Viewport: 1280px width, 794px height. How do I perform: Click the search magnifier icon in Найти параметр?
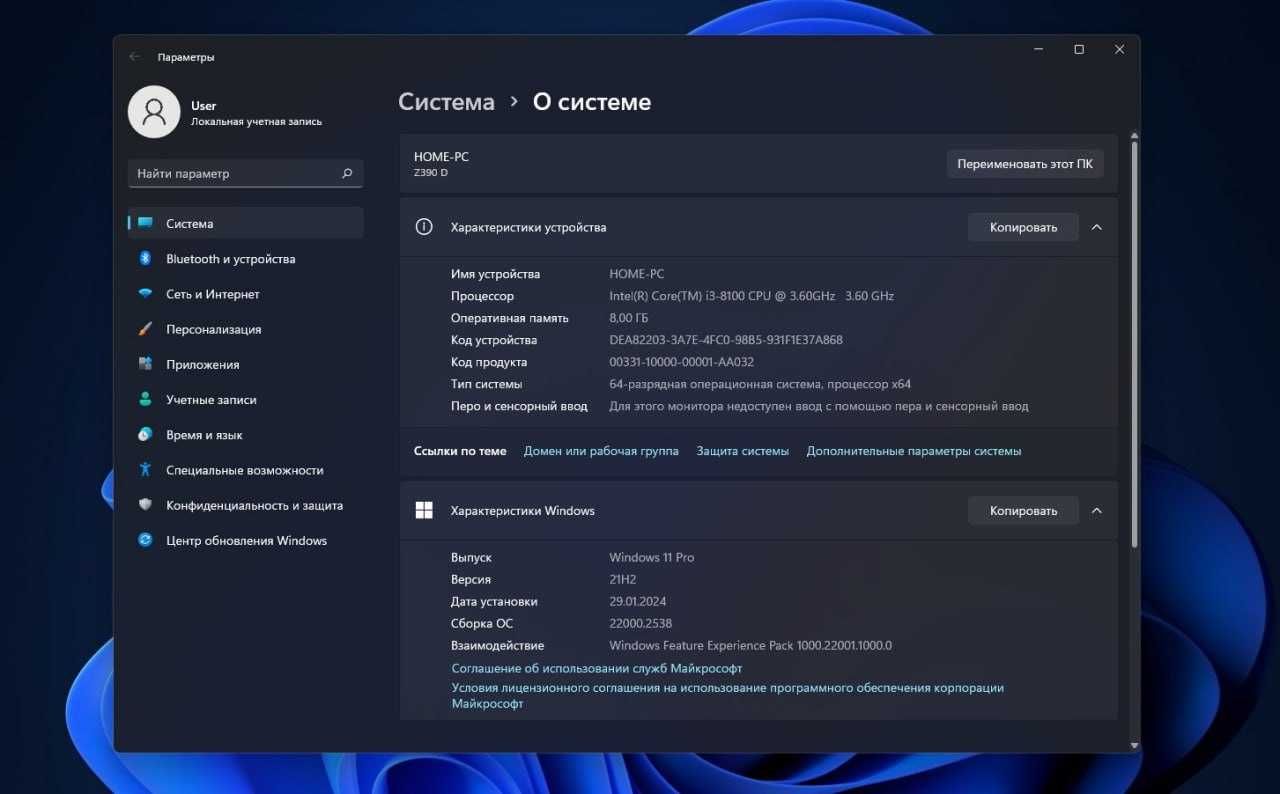tap(347, 173)
